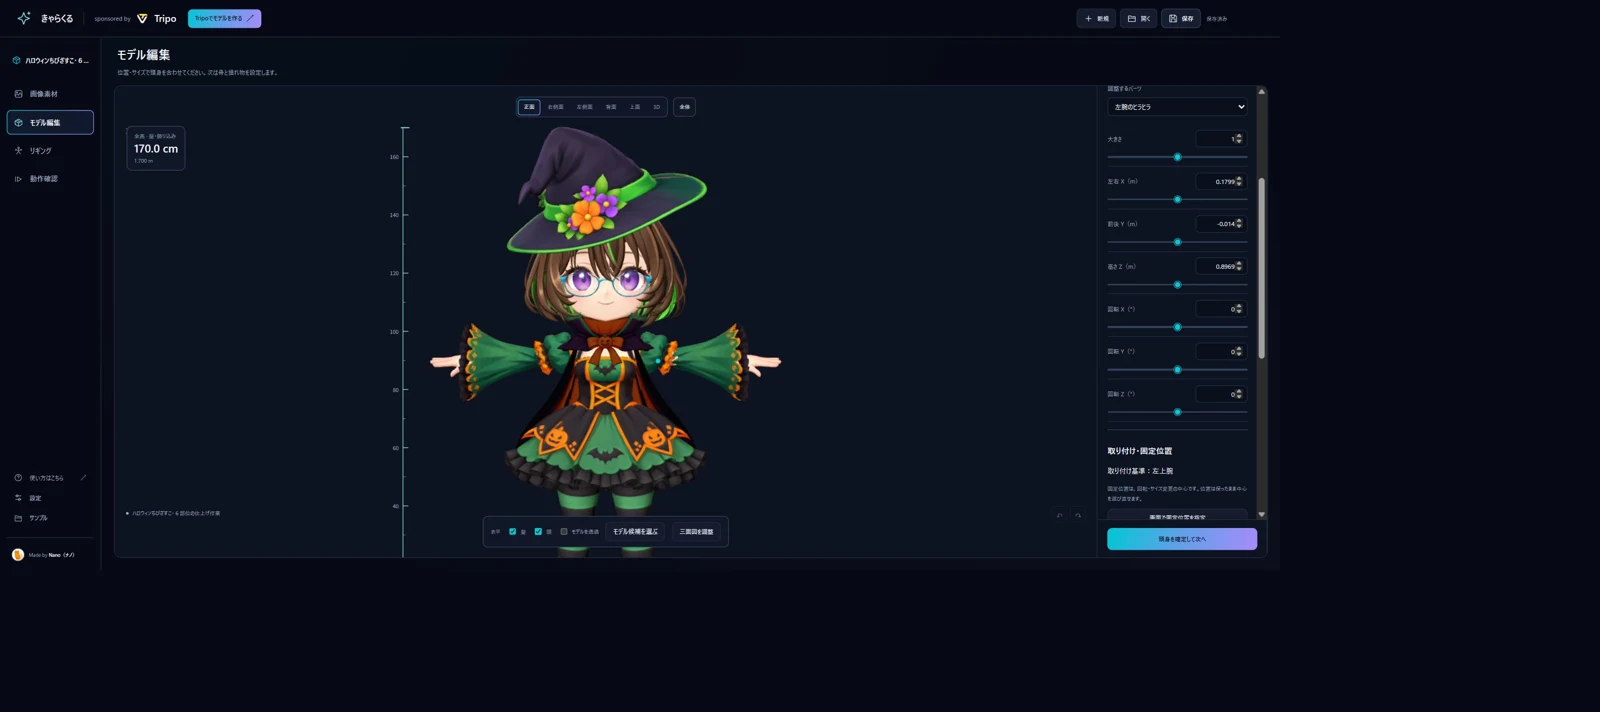Switch to the 左側面 left view tab

click(584, 106)
